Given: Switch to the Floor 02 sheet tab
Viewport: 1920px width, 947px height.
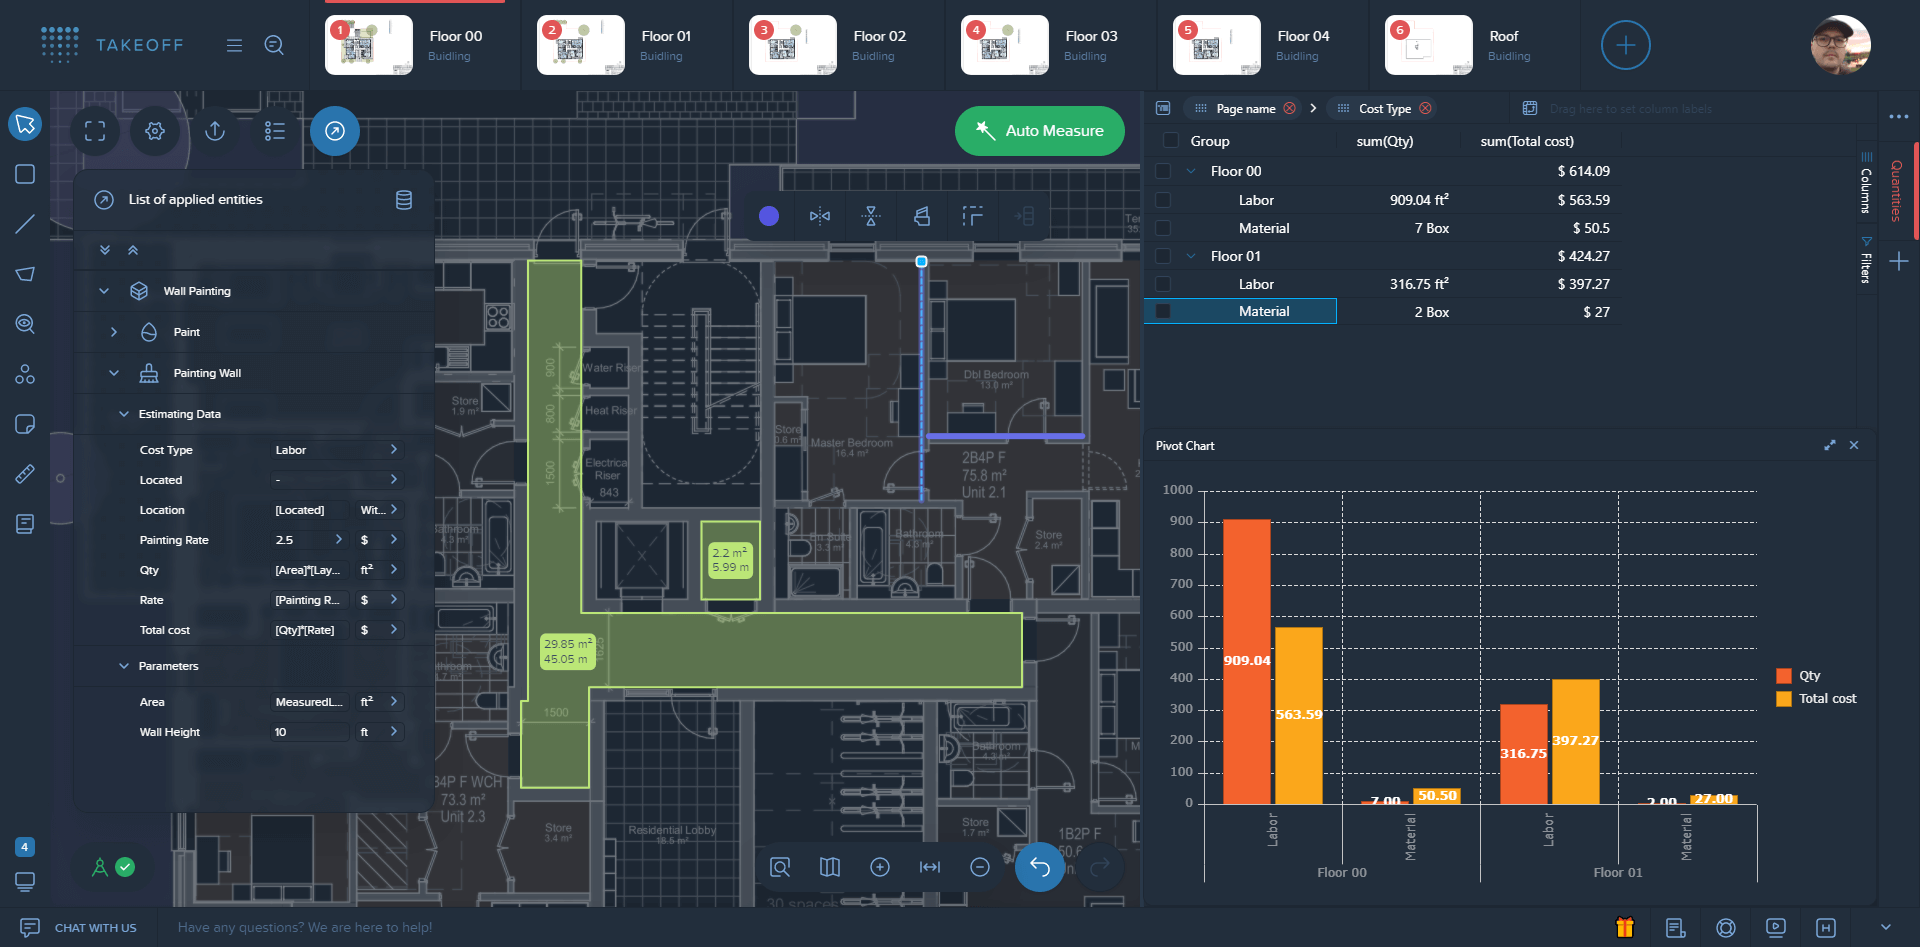Looking at the screenshot, I should coord(840,45).
